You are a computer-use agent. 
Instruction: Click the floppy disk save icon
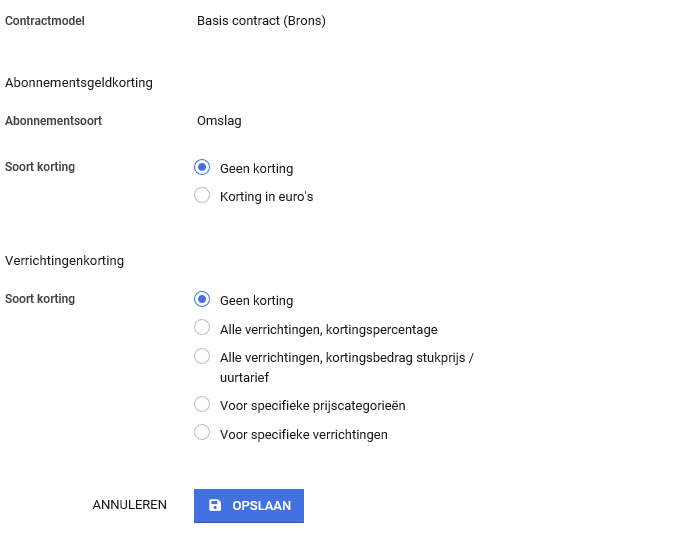[215, 506]
